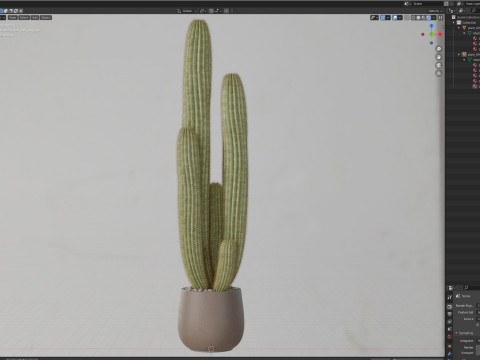The height and width of the screenshot is (360, 480).
Task: Click the outliner search field
Action: 476,11
